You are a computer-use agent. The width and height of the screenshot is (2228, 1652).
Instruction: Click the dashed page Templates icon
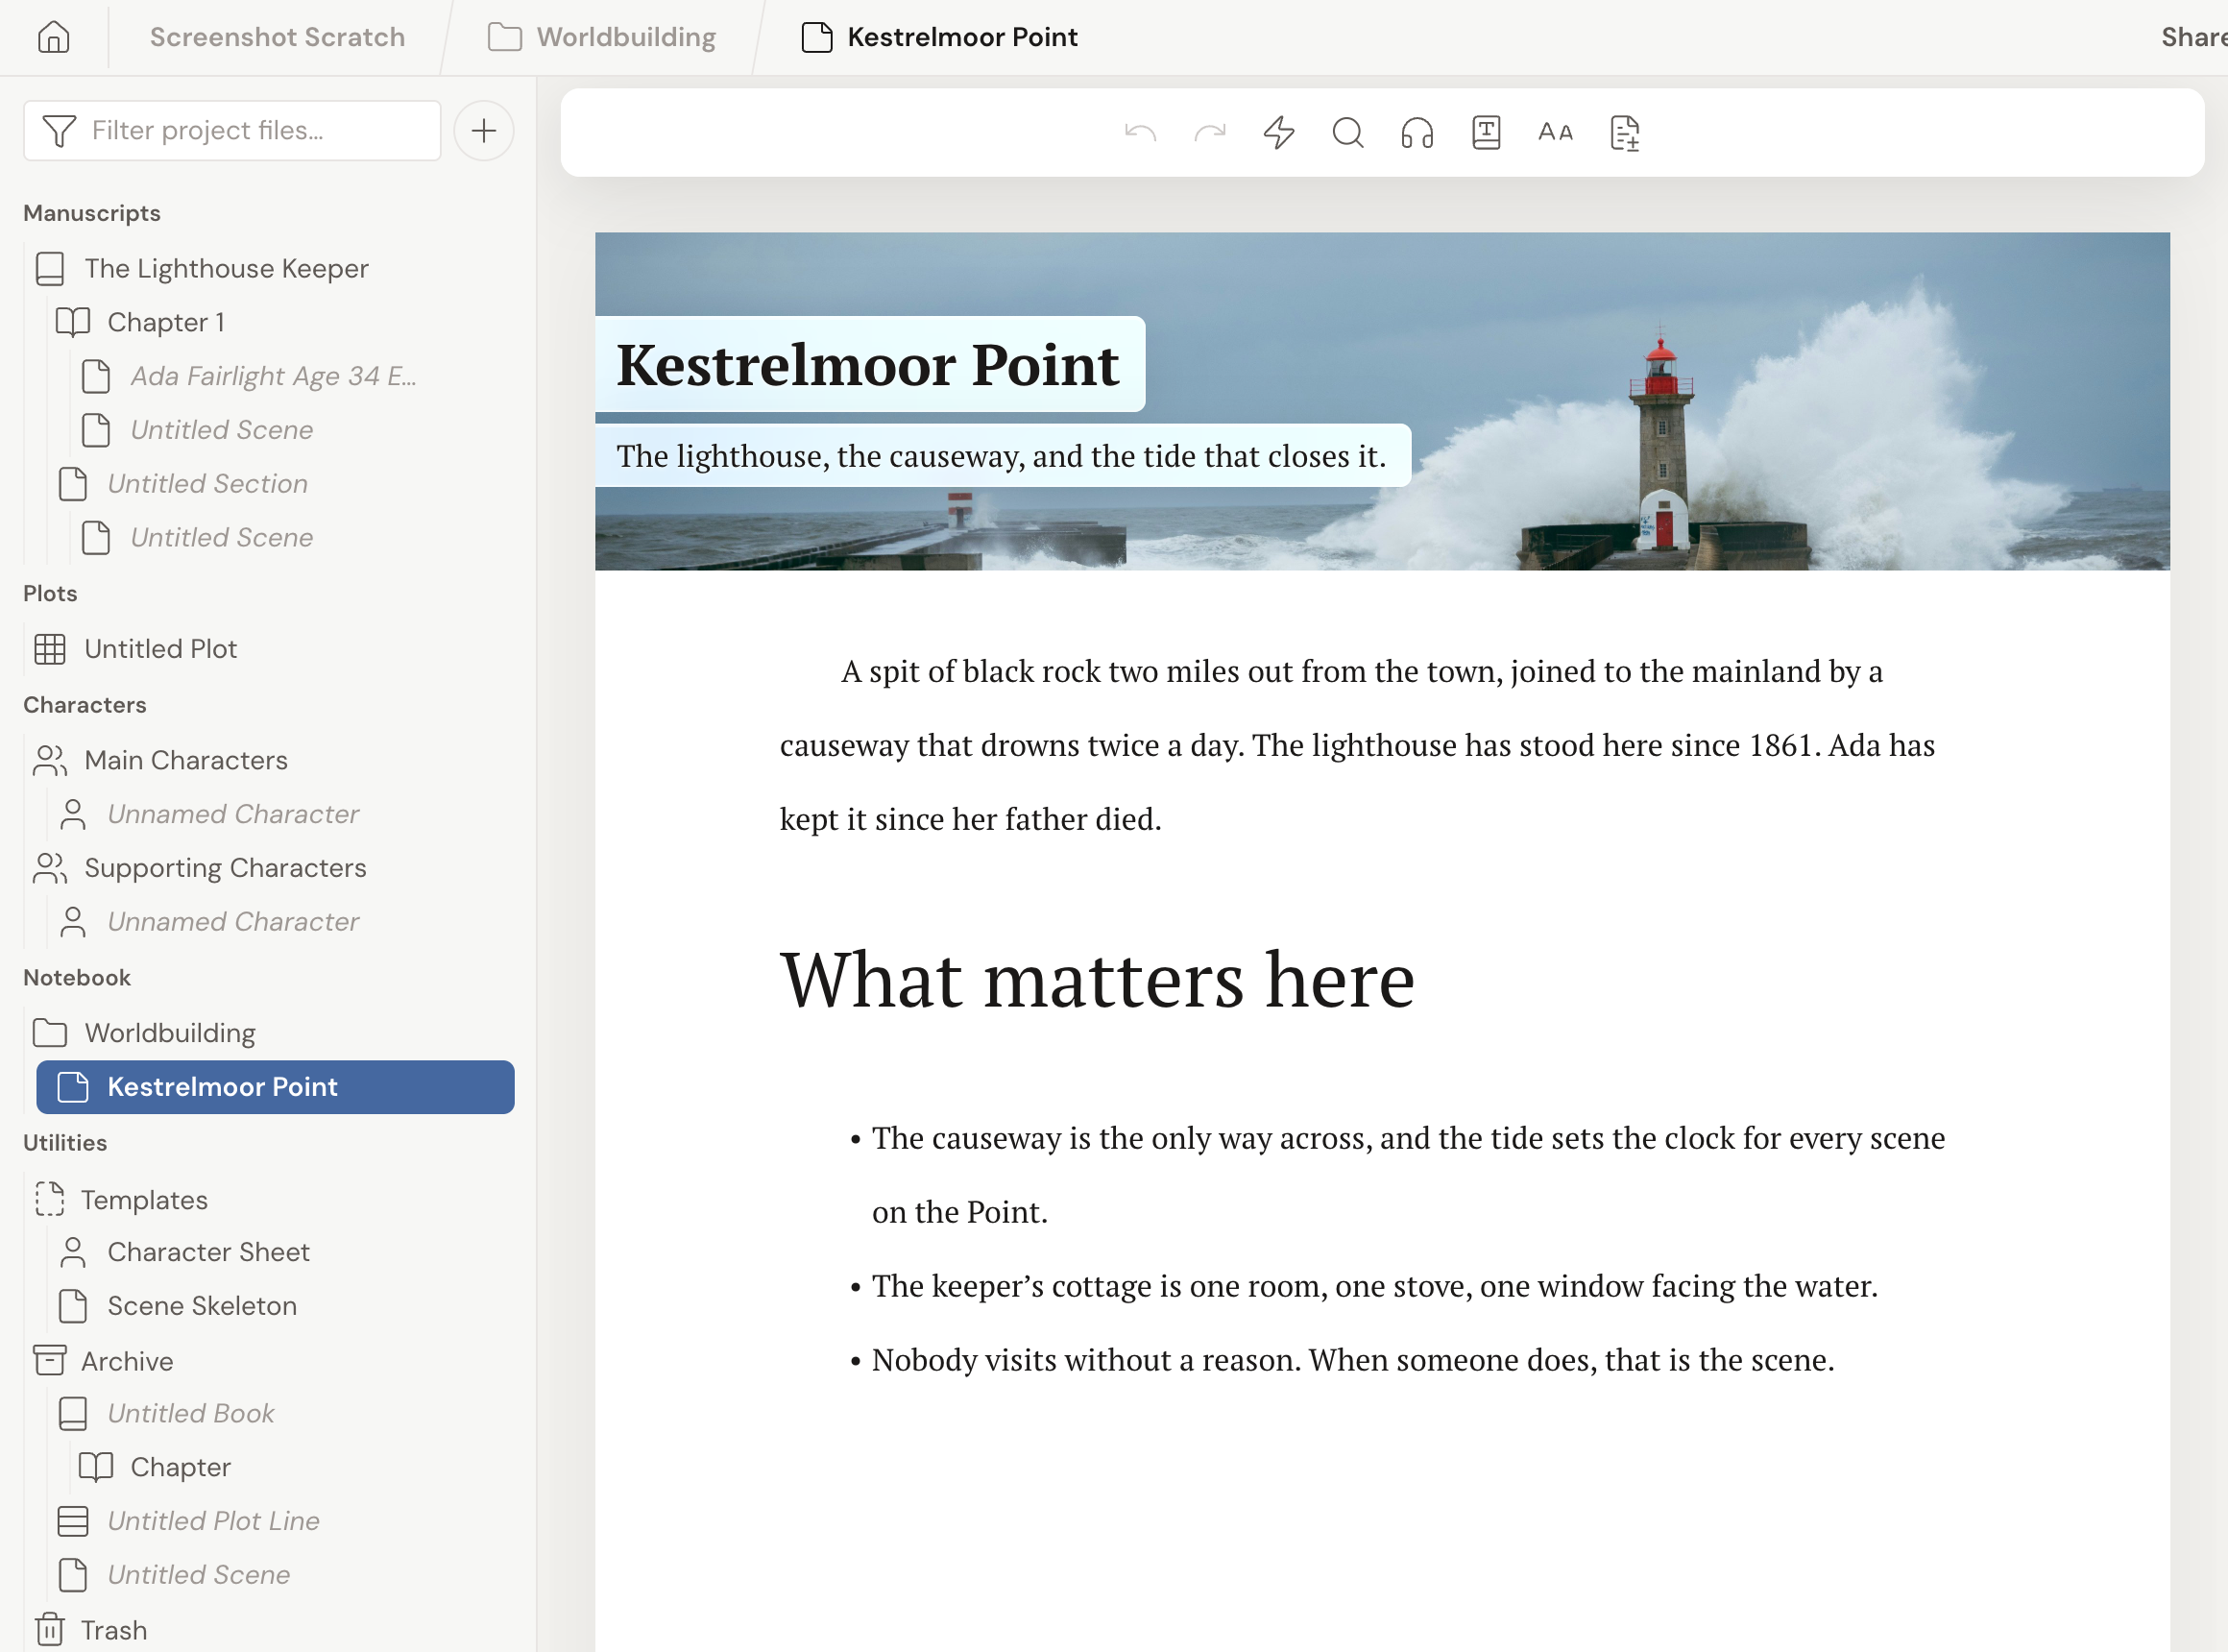click(50, 1199)
